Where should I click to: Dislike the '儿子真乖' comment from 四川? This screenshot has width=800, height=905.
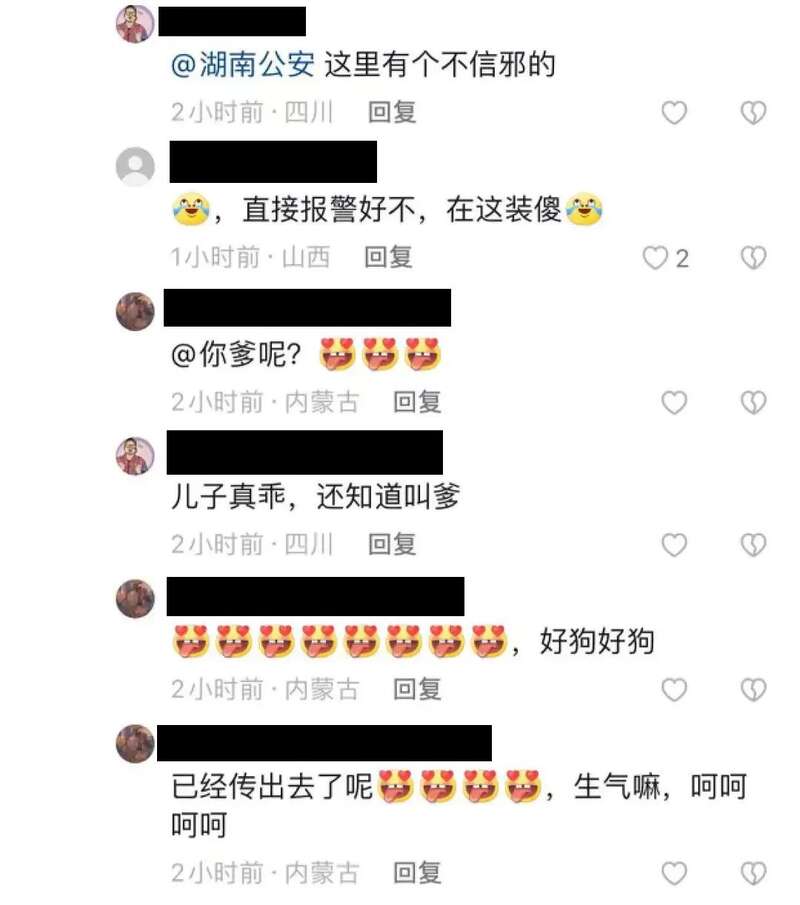753,545
